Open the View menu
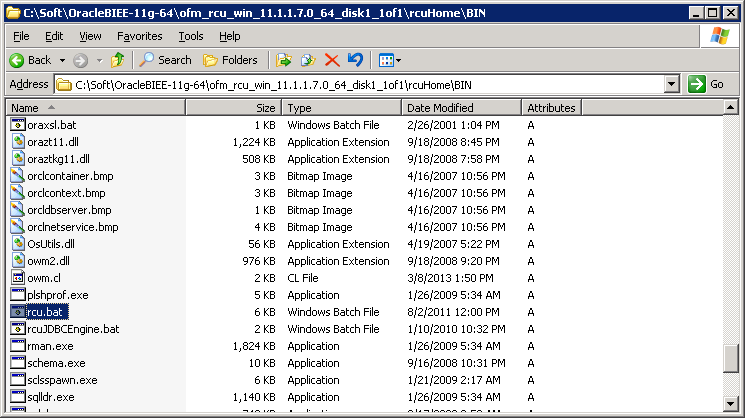This screenshot has height=418, width=745. pyautogui.click(x=90, y=36)
